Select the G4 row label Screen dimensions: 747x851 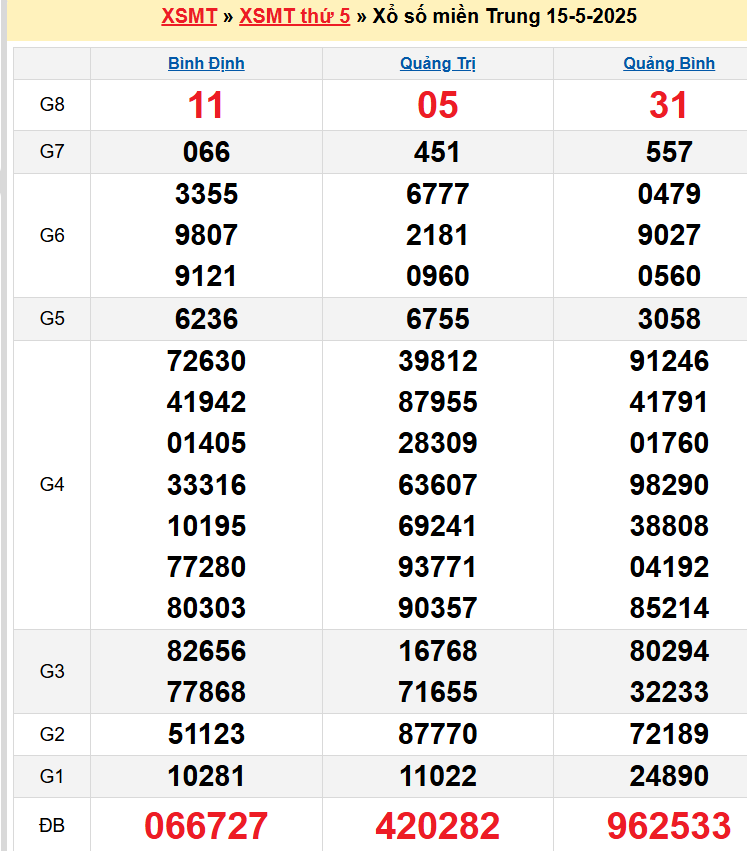tap(52, 485)
